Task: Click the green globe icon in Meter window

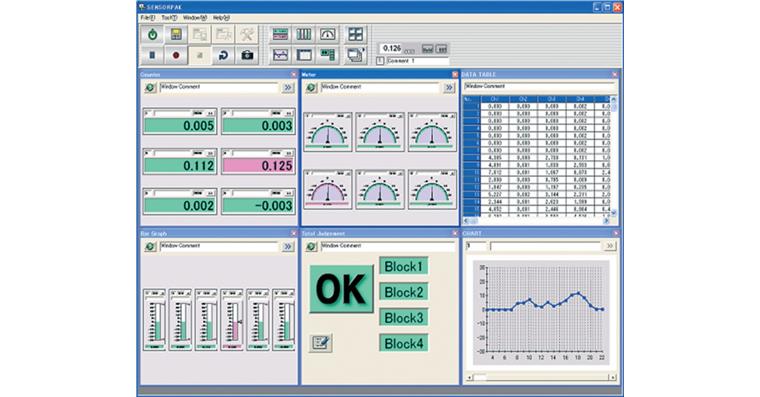Action: click(x=311, y=88)
